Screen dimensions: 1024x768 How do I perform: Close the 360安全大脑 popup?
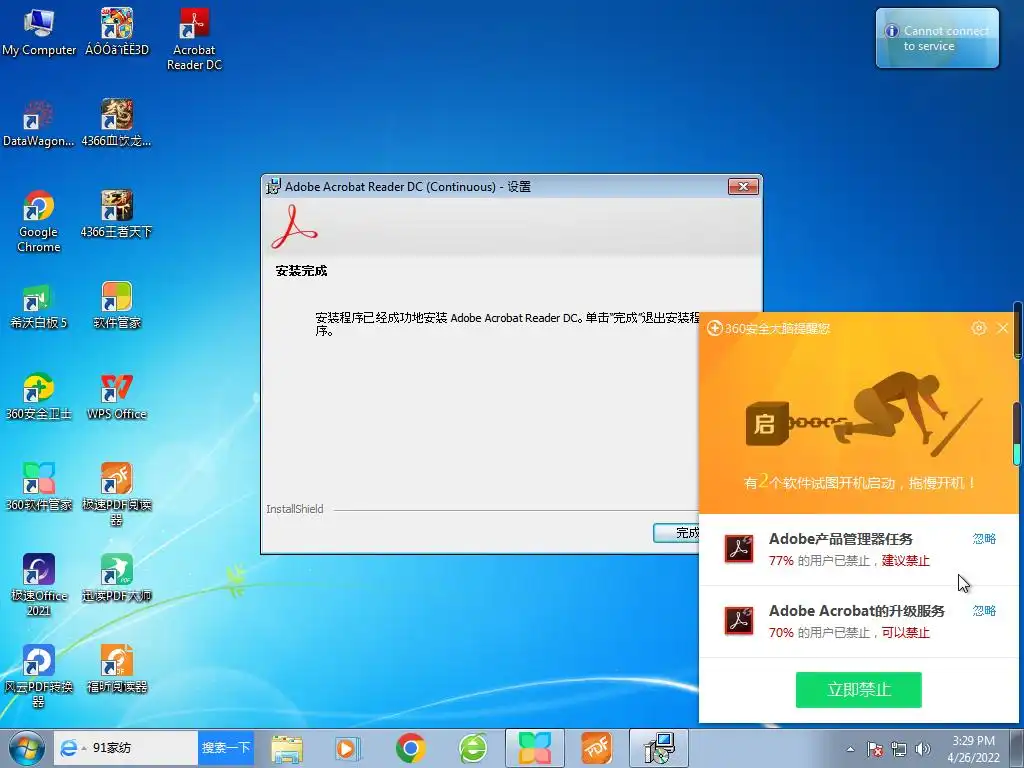[1002, 328]
